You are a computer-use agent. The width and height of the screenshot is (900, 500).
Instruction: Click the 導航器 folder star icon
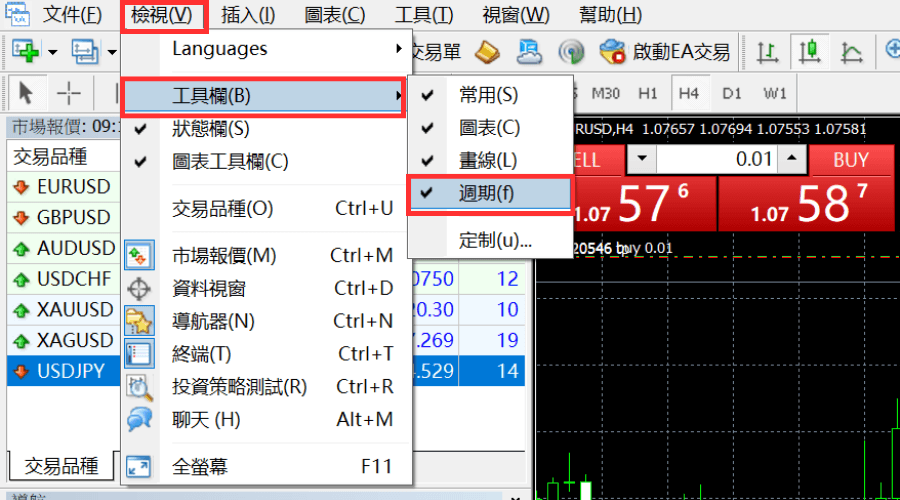point(139,321)
